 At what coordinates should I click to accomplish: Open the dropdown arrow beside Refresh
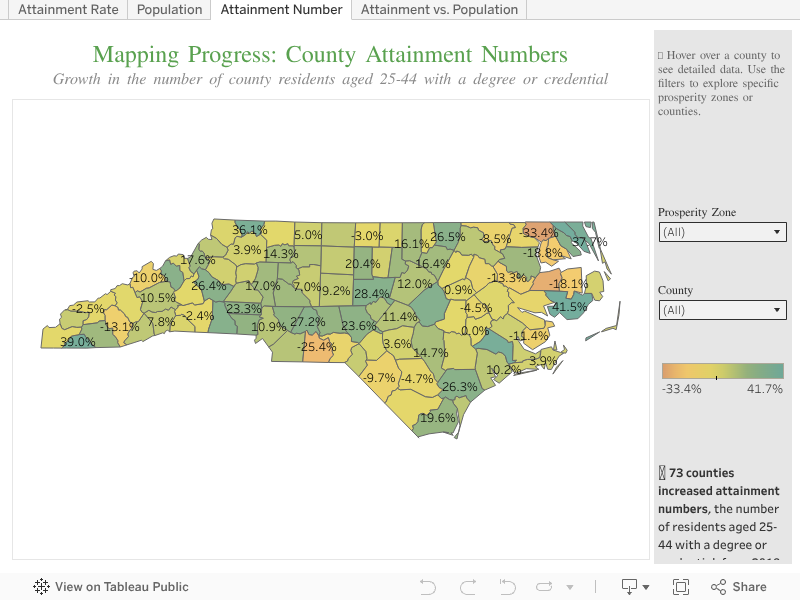point(570,587)
